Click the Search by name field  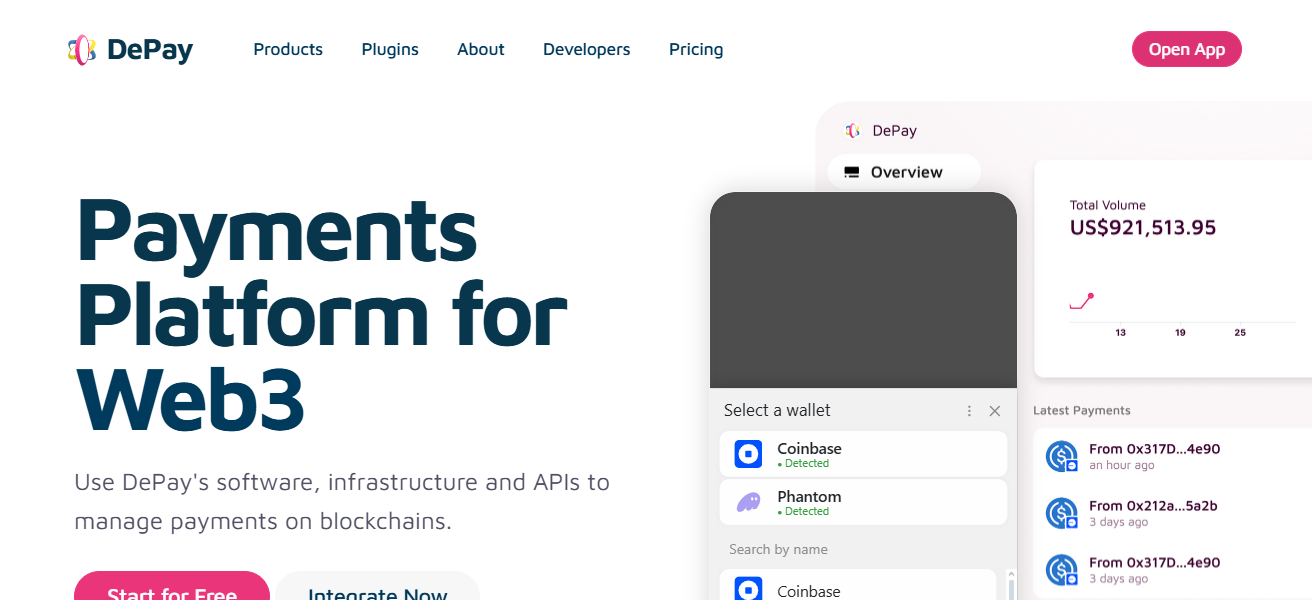(862, 549)
